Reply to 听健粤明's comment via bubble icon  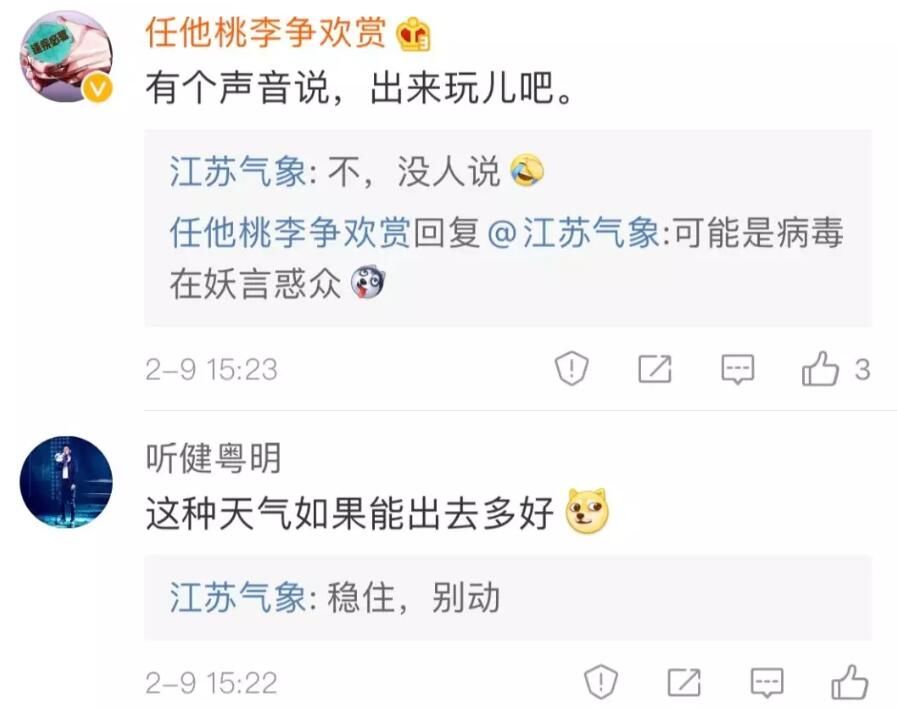point(767,683)
